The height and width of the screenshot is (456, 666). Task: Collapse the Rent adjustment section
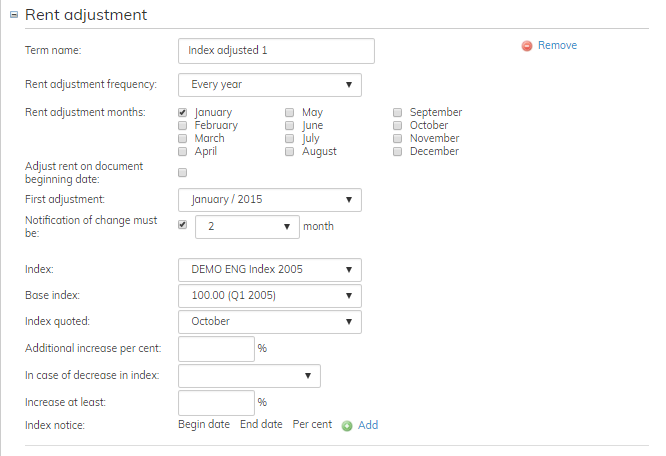[14, 15]
